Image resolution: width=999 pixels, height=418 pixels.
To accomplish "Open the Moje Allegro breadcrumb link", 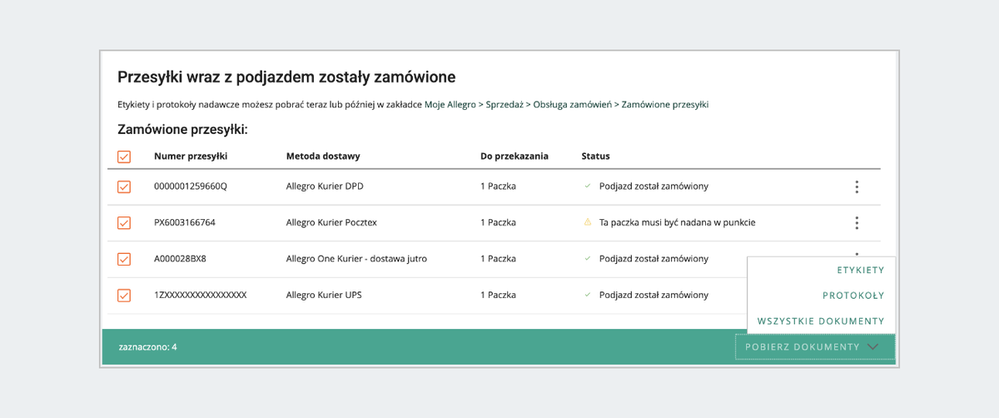I will (450, 104).
